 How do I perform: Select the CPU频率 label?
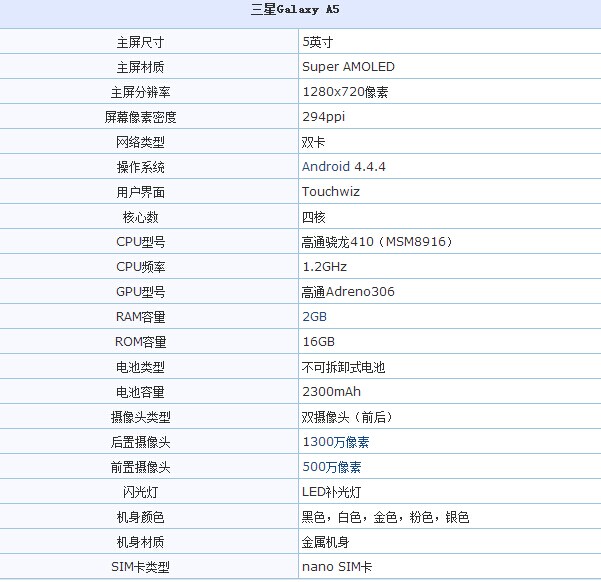coord(140,267)
